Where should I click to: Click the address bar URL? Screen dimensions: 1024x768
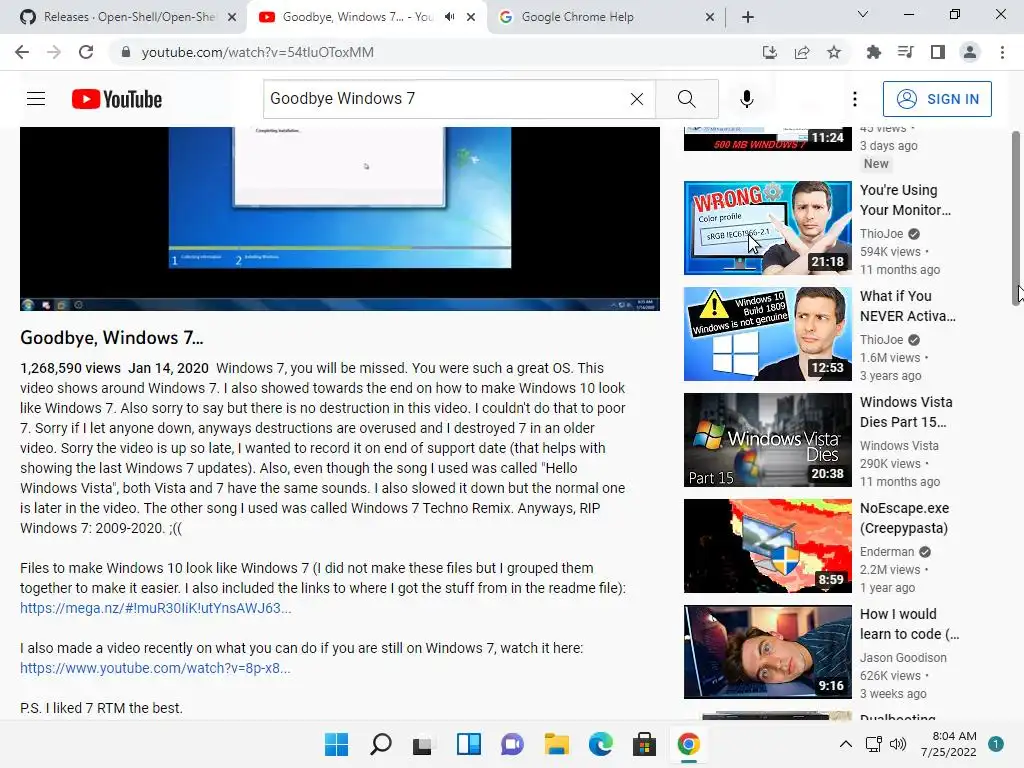(x=257, y=52)
